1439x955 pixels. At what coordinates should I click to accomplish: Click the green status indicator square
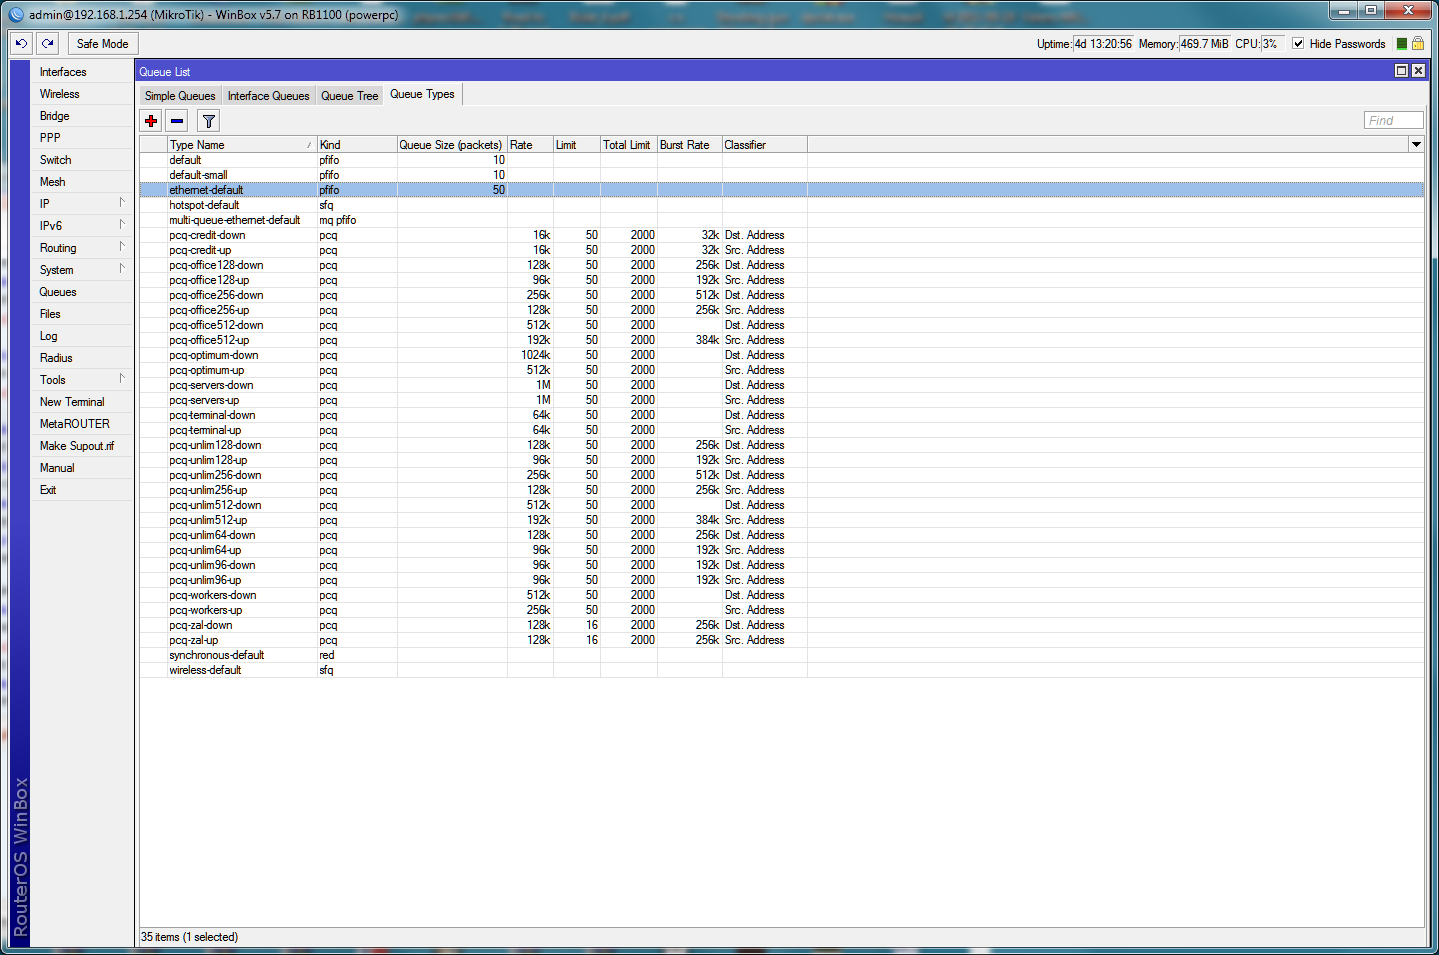coord(1402,44)
